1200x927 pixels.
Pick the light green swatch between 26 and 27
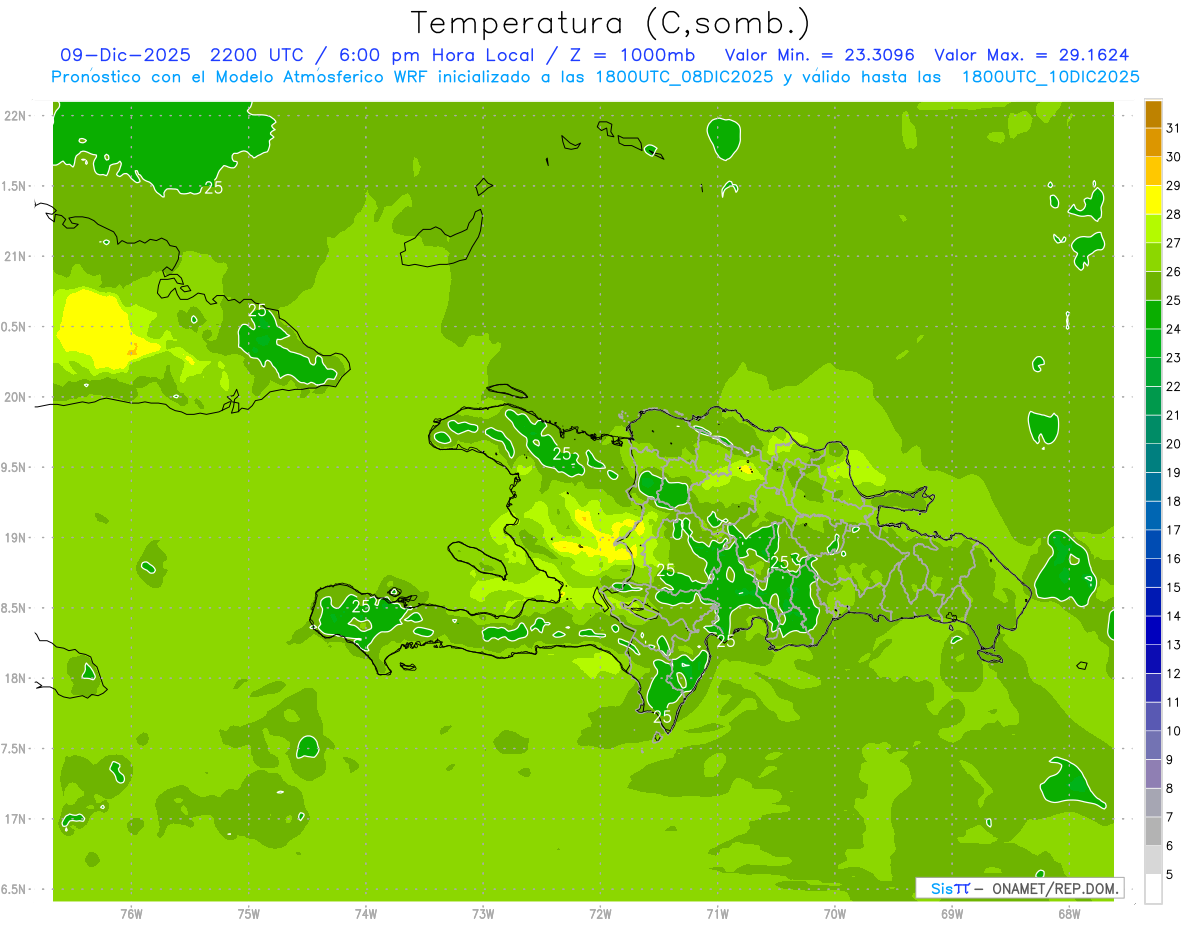(1153, 257)
